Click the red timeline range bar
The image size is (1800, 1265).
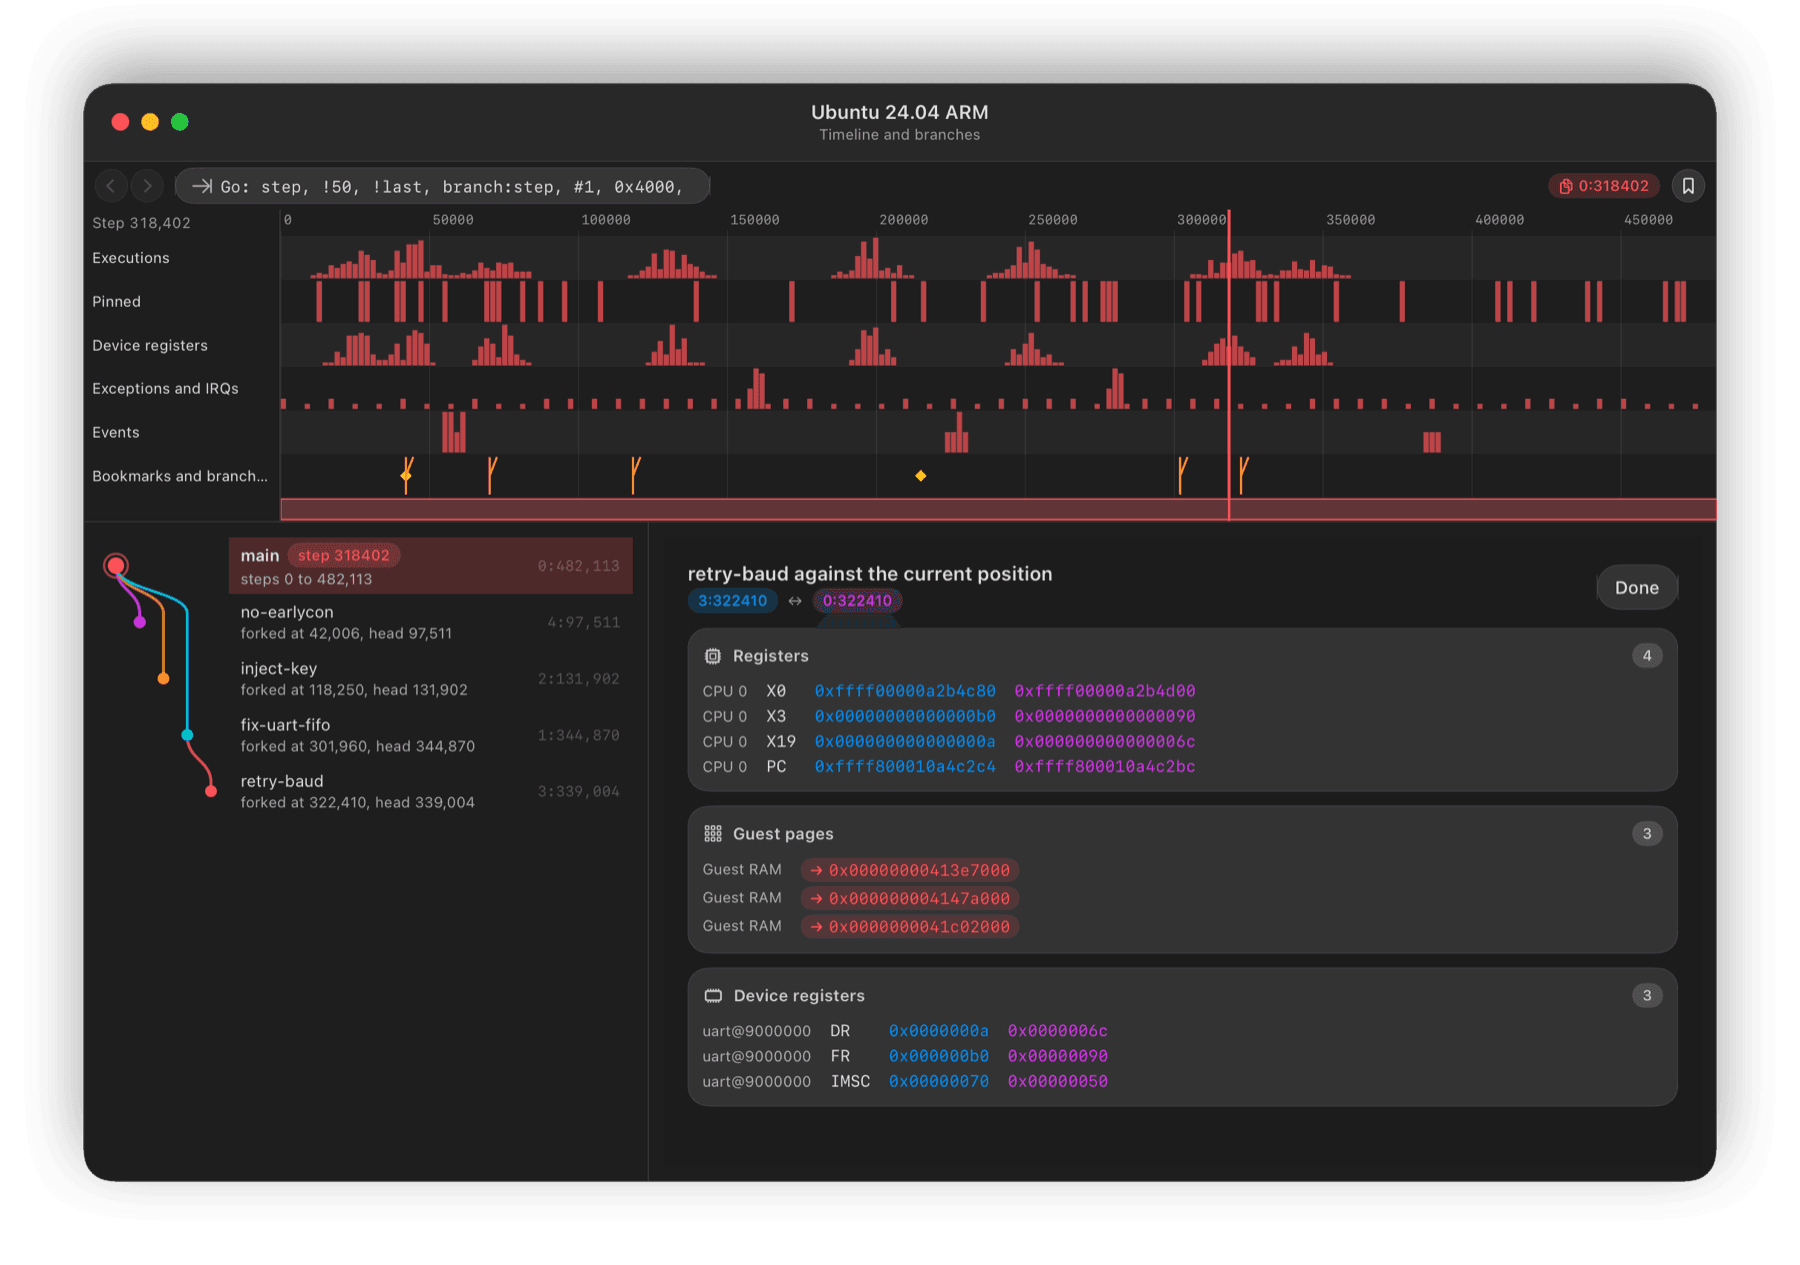998,510
